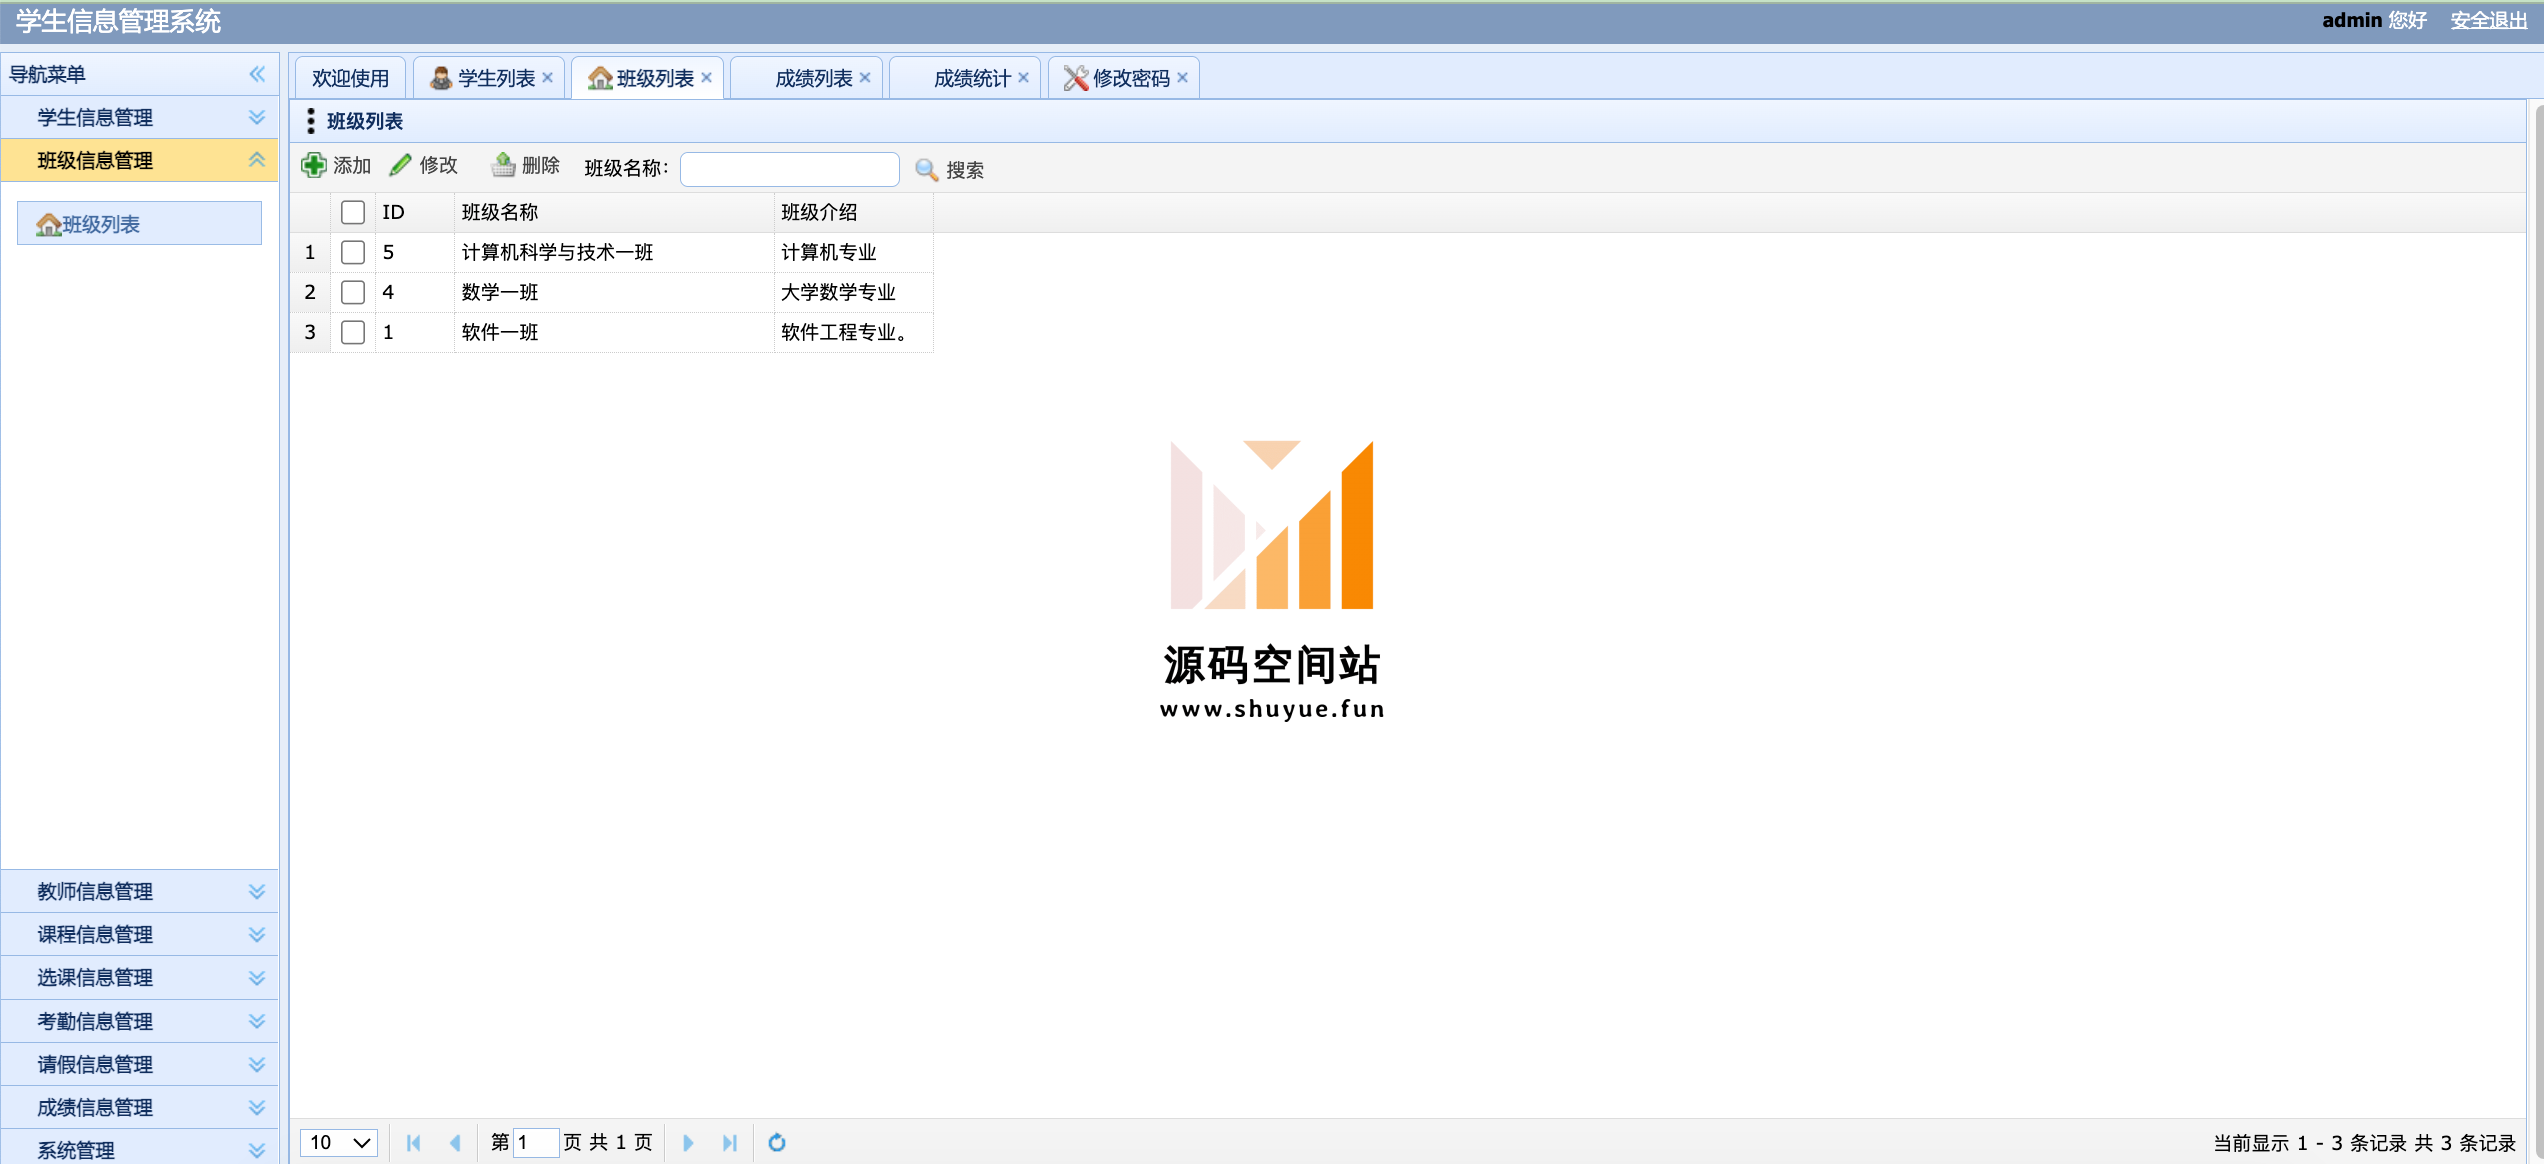Click the 班级介绍 column header
The width and height of the screenshot is (2544, 1164).
coord(854,212)
